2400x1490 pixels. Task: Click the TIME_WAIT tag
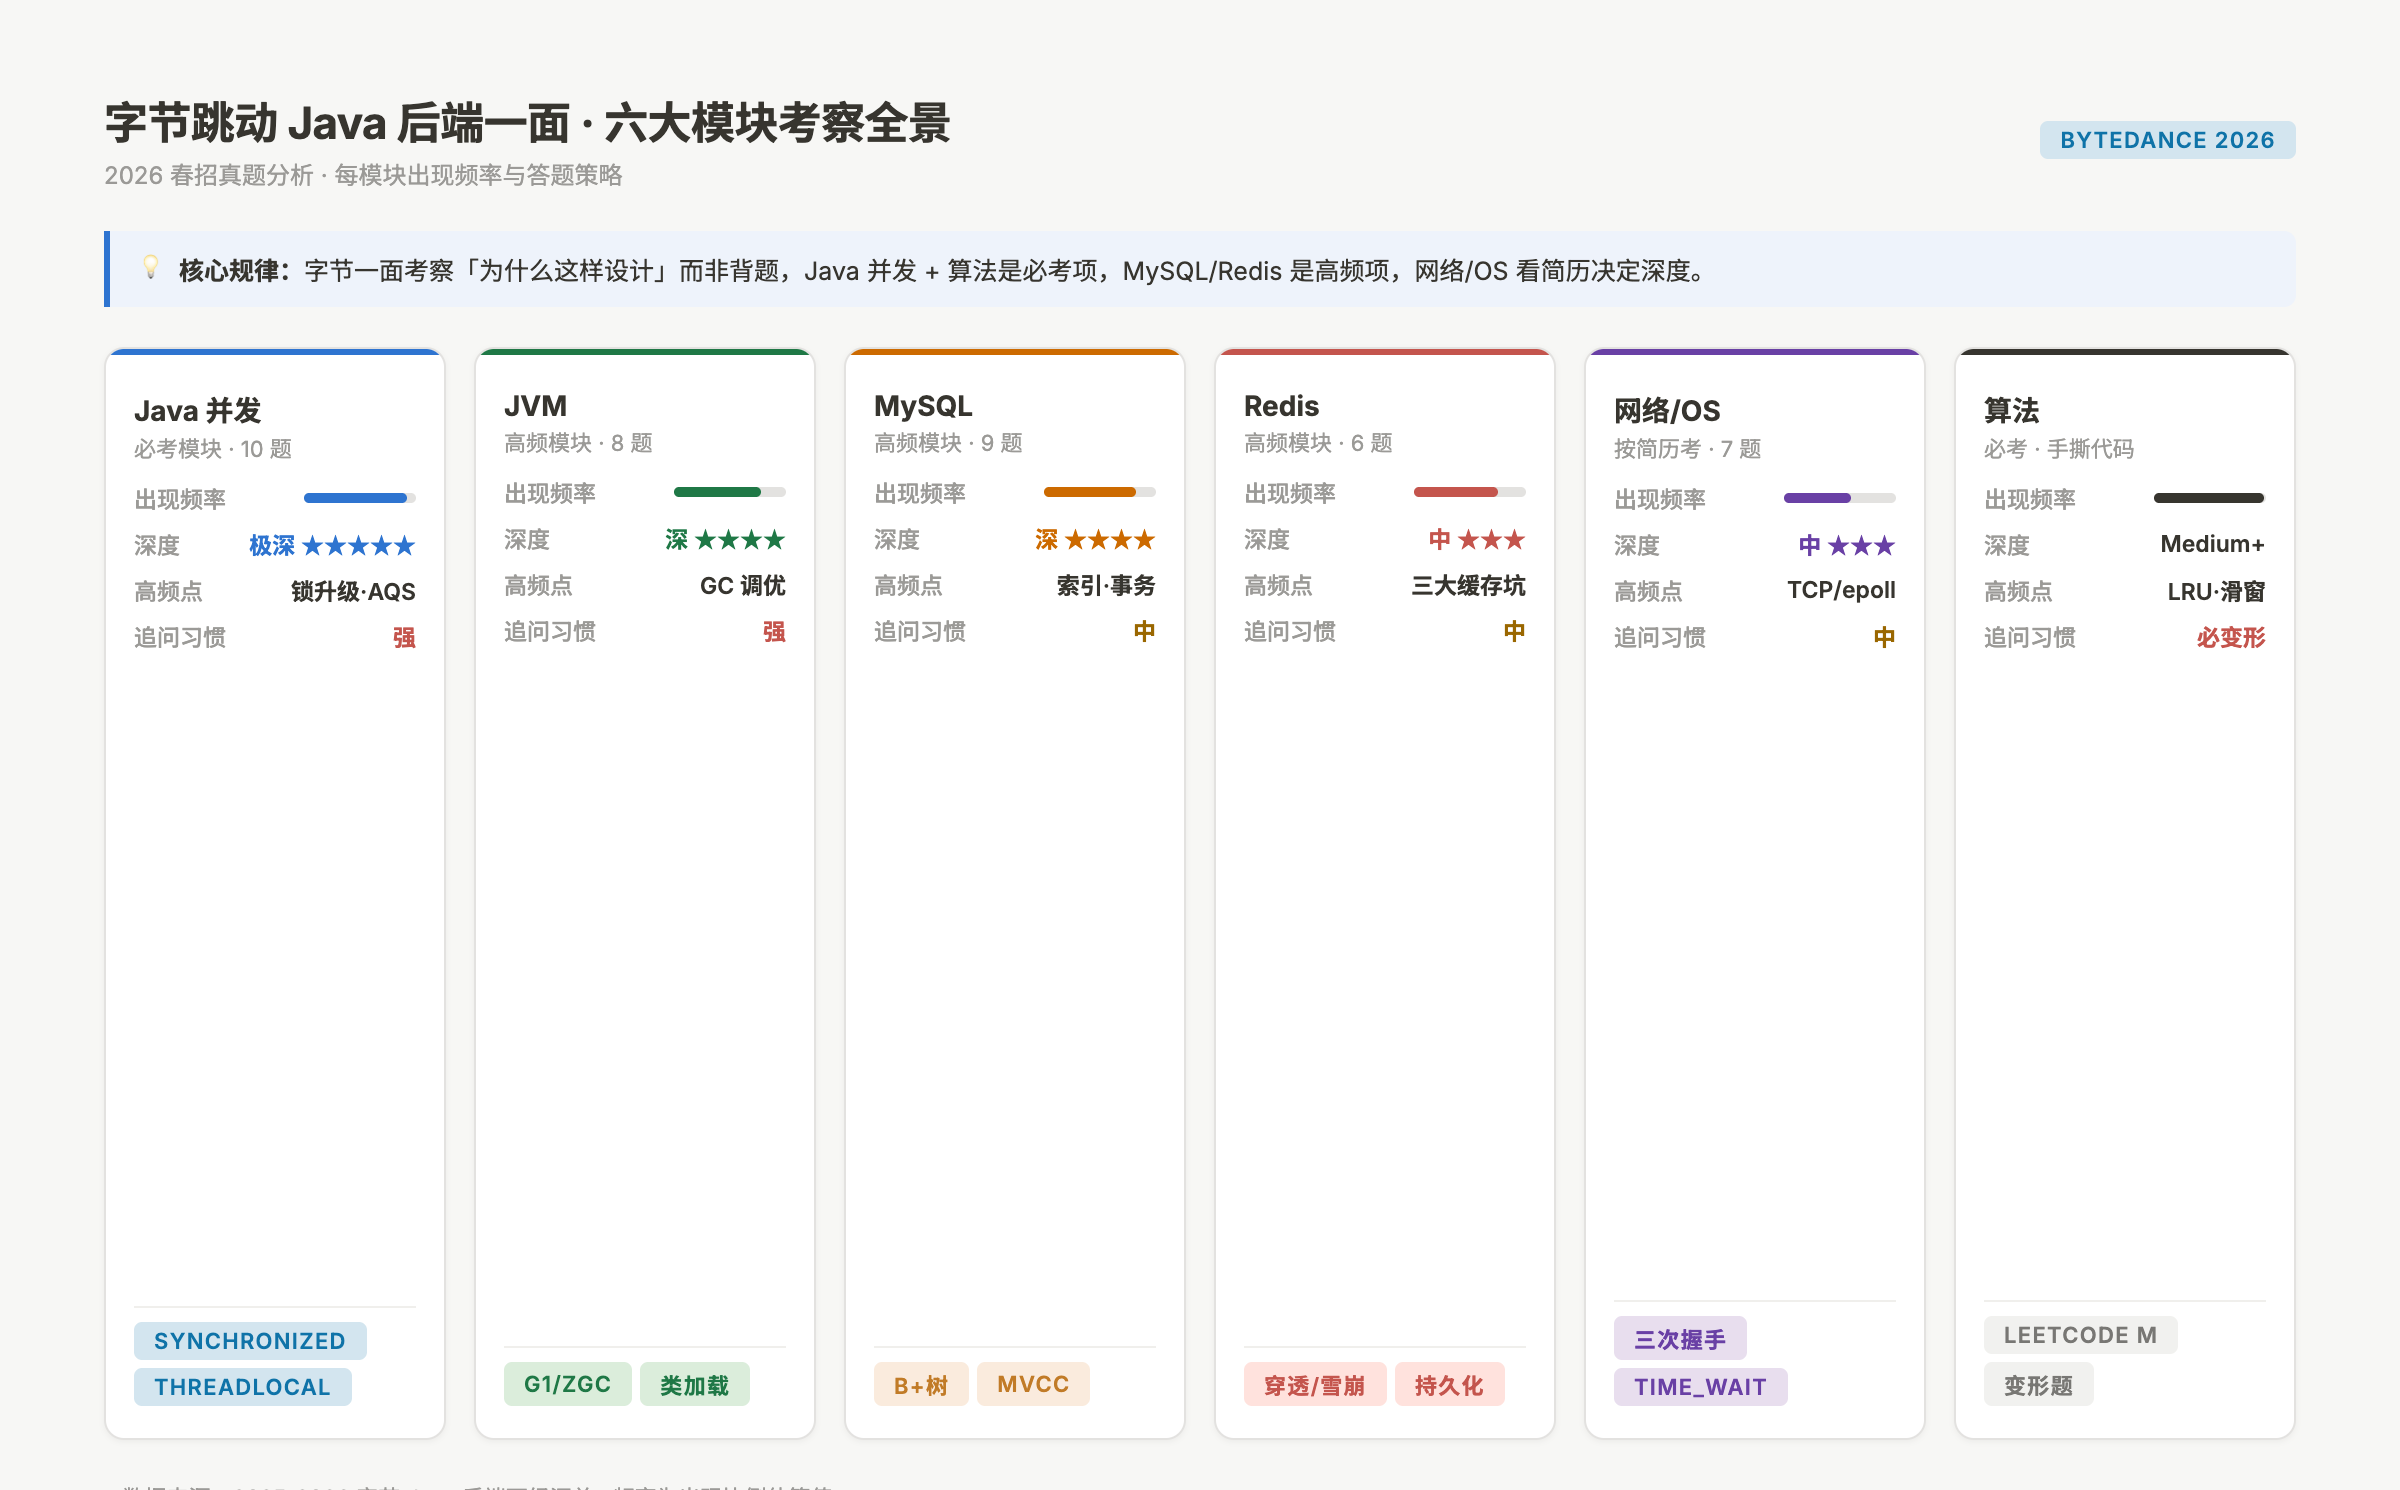(x=1700, y=1387)
